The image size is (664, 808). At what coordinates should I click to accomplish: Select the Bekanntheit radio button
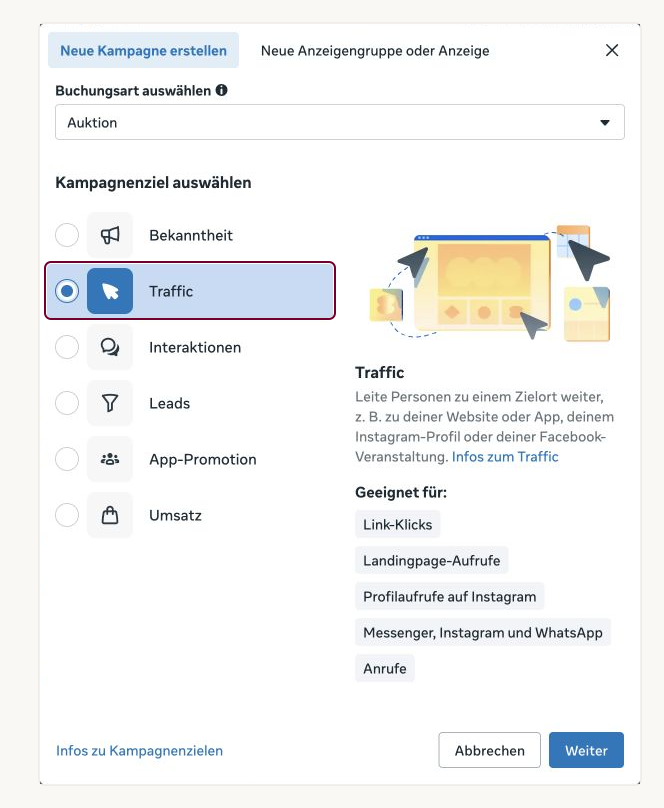(67, 235)
